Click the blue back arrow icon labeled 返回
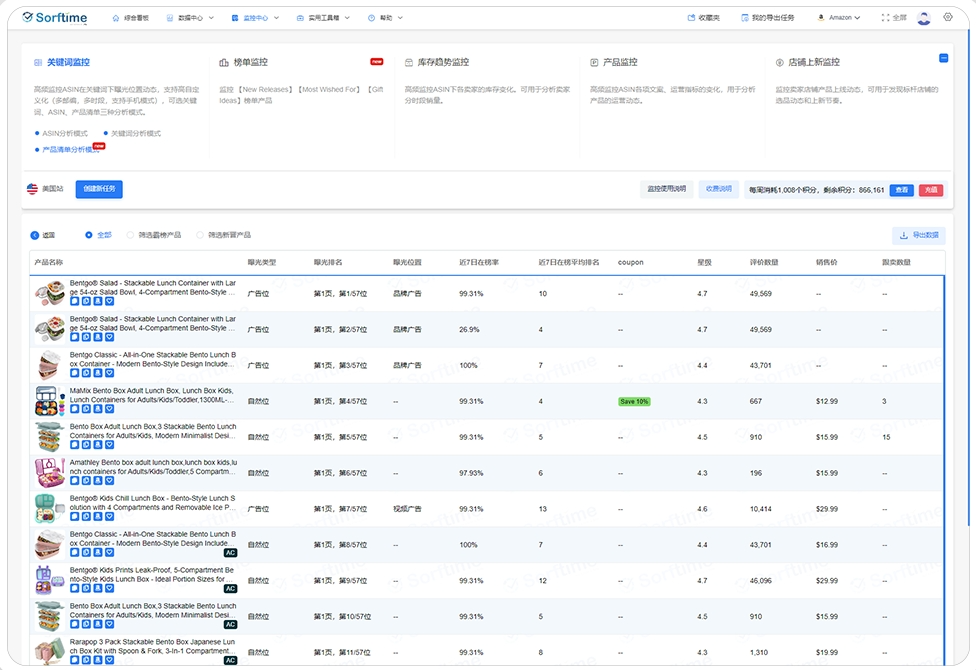The image size is (976, 670). coord(35,235)
